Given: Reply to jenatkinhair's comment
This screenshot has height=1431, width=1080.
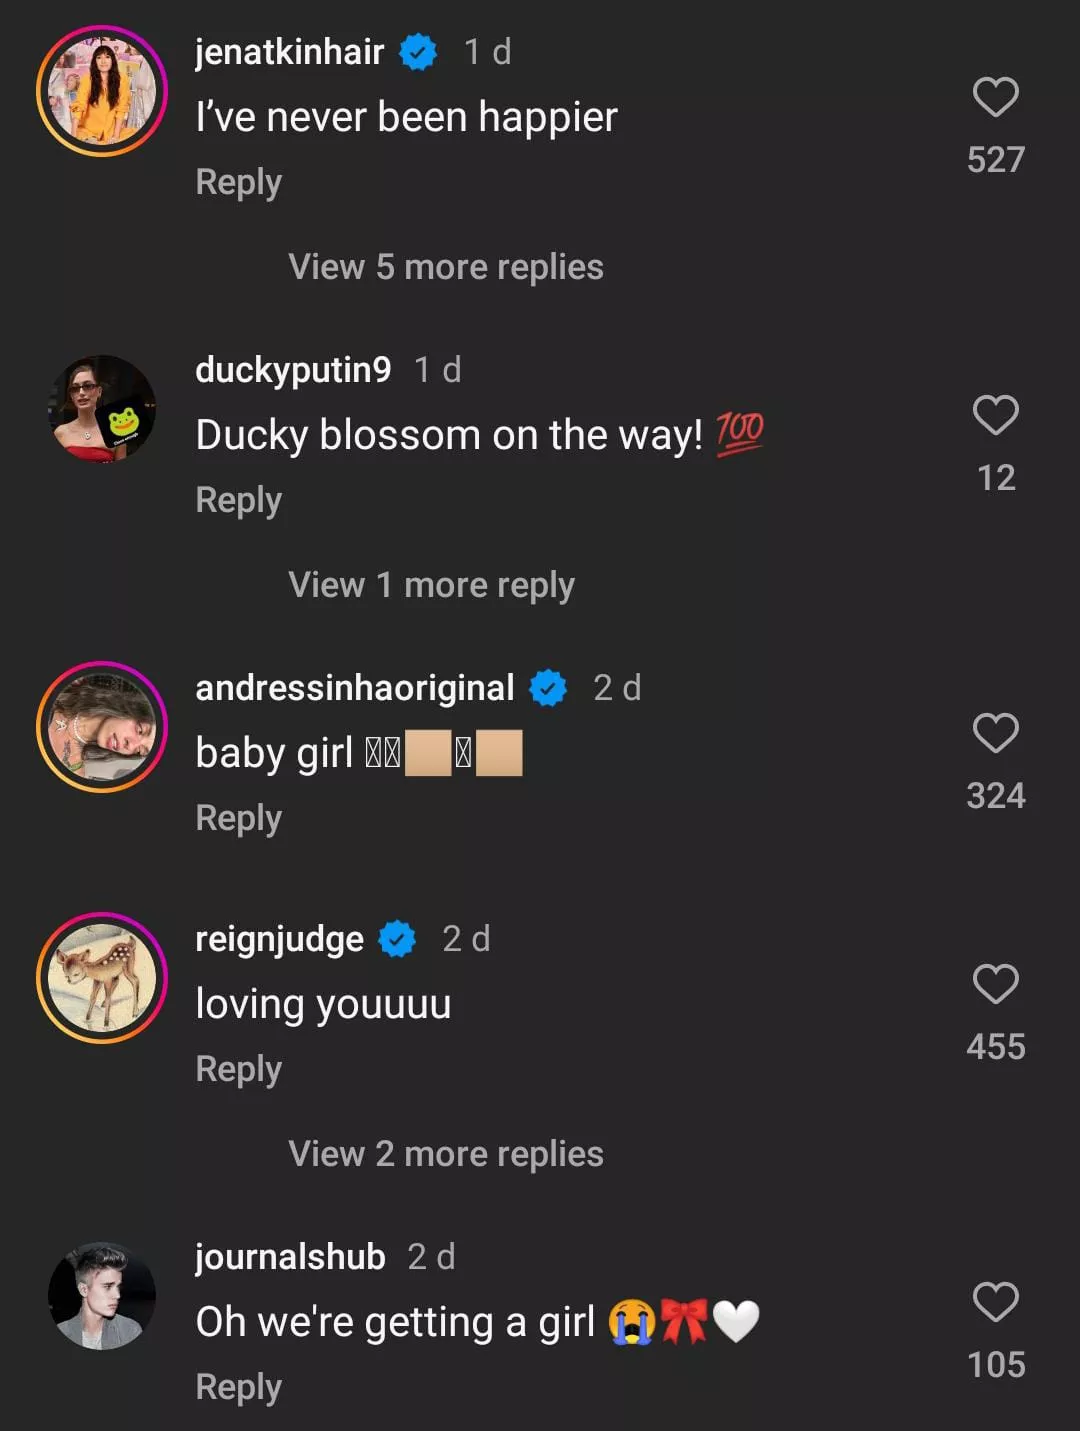Looking at the screenshot, I should (x=239, y=182).
